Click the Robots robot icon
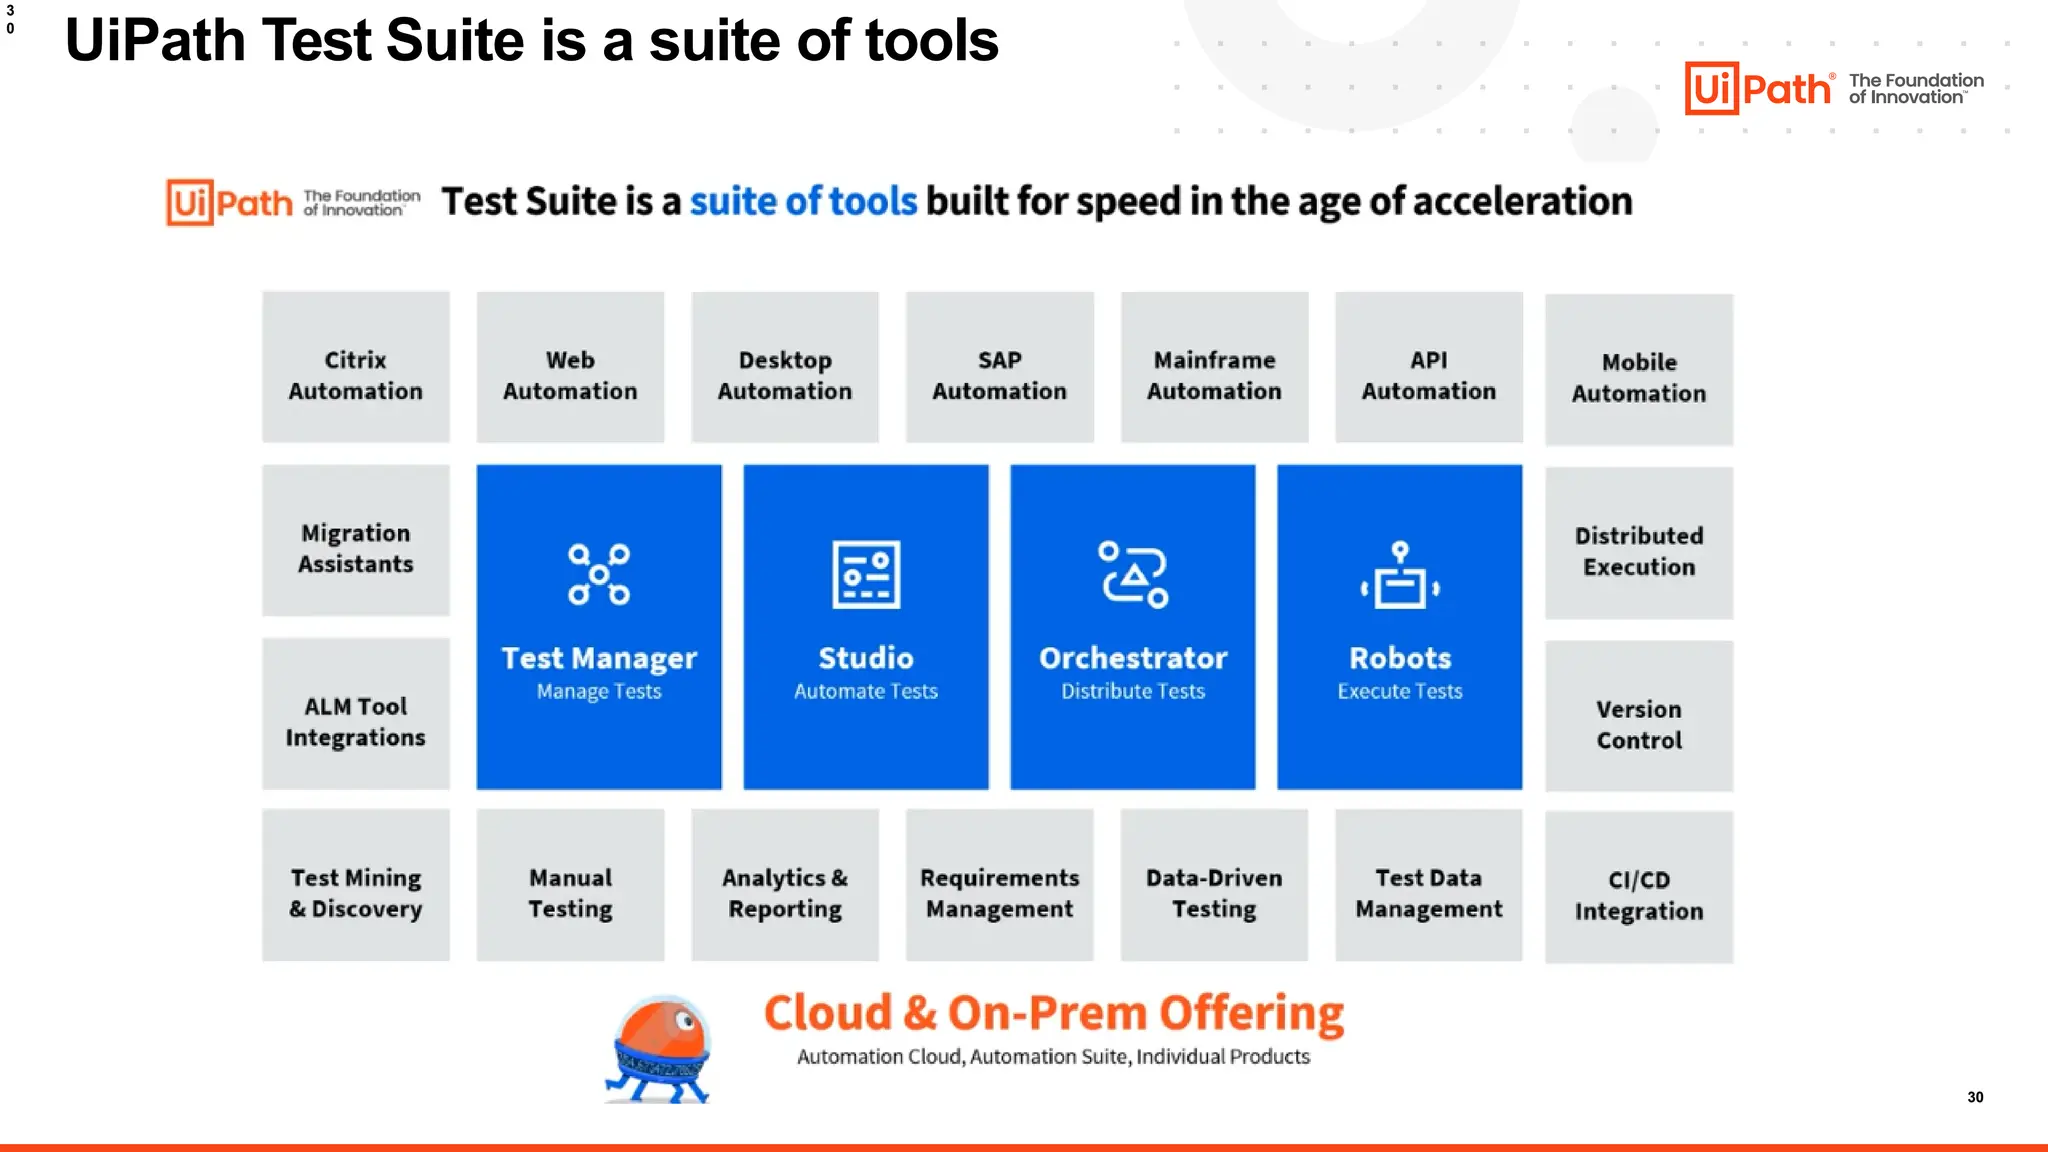The height and width of the screenshot is (1152, 2048). (x=1400, y=575)
